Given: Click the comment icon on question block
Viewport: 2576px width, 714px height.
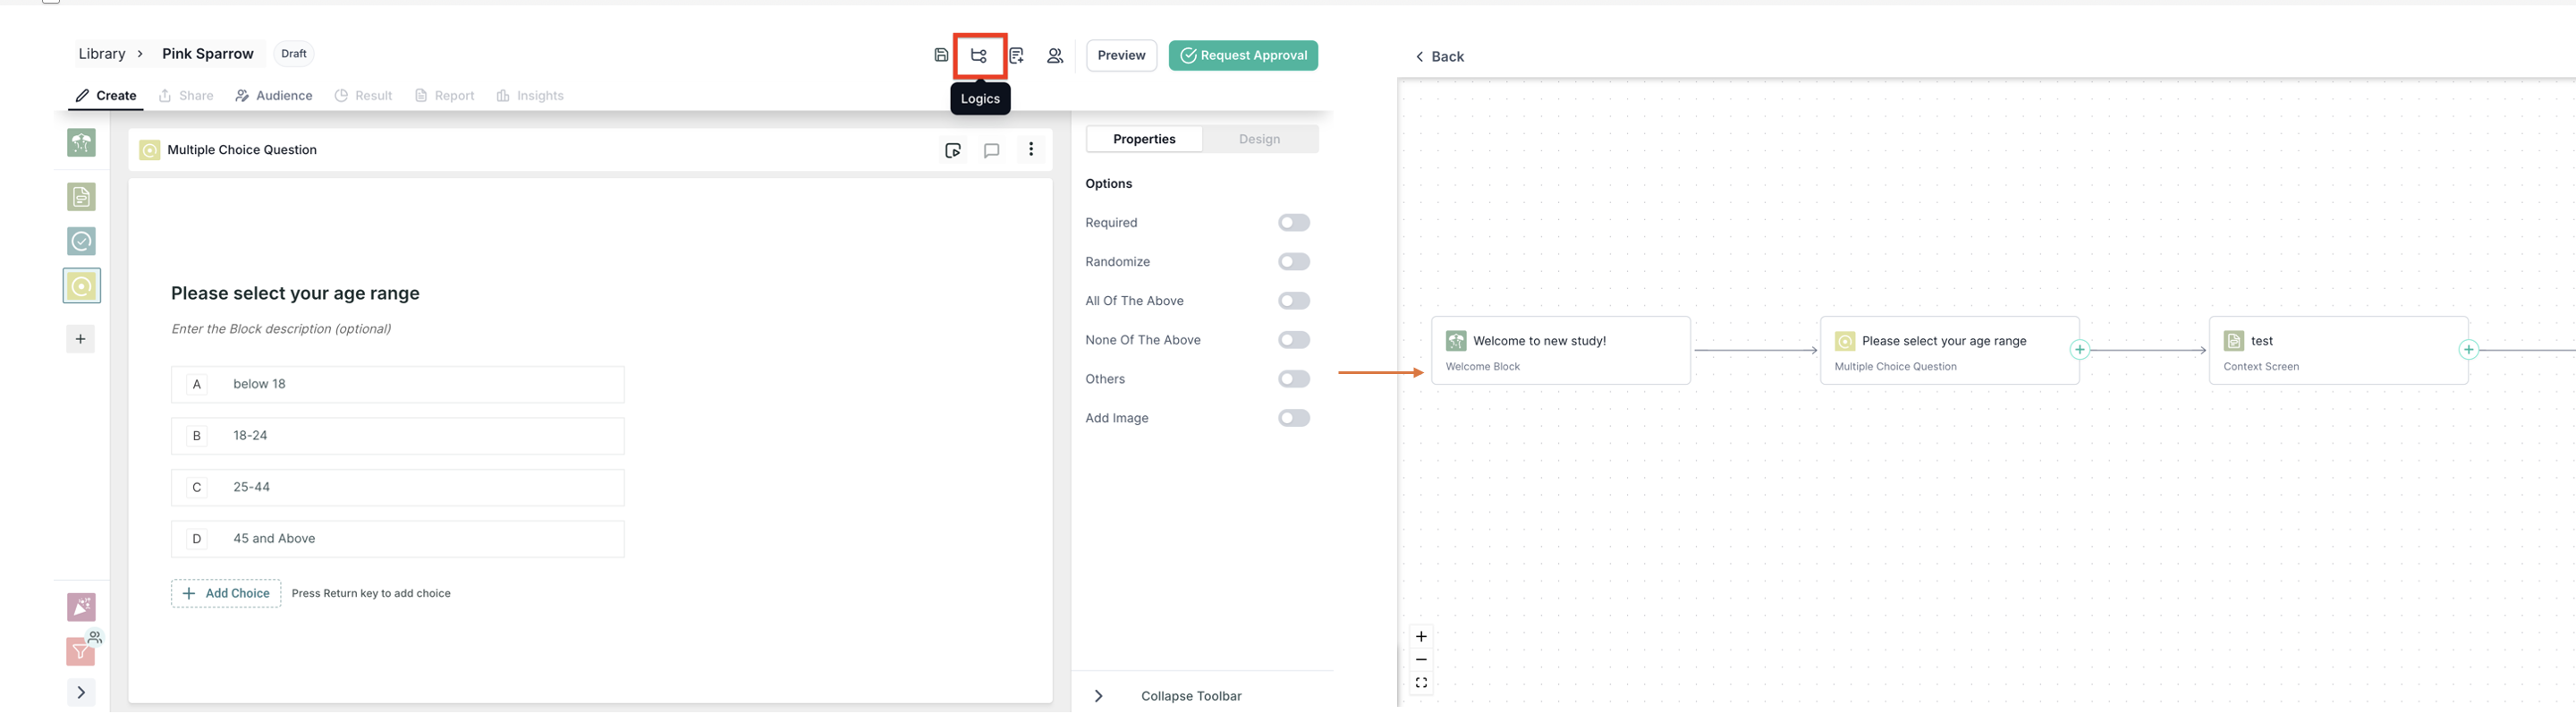Looking at the screenshot, I should tap(991, 151).
